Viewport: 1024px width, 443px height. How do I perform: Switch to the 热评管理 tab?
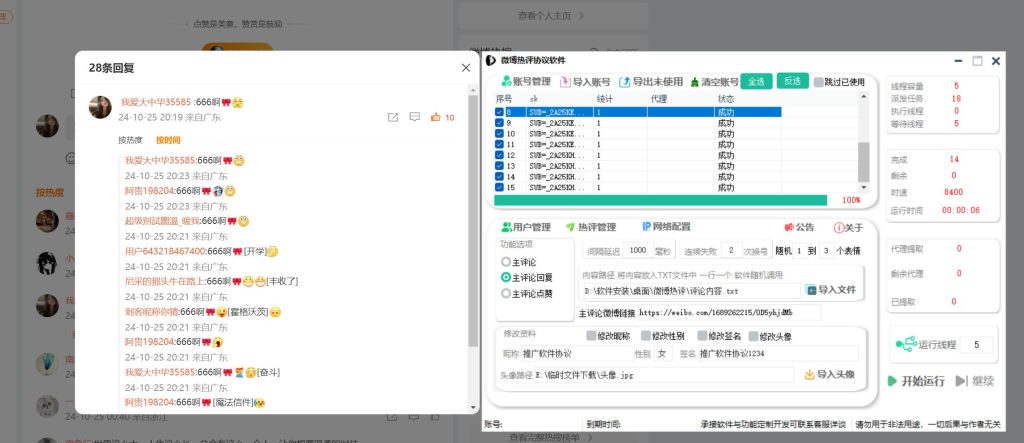[x=590, y=227]
